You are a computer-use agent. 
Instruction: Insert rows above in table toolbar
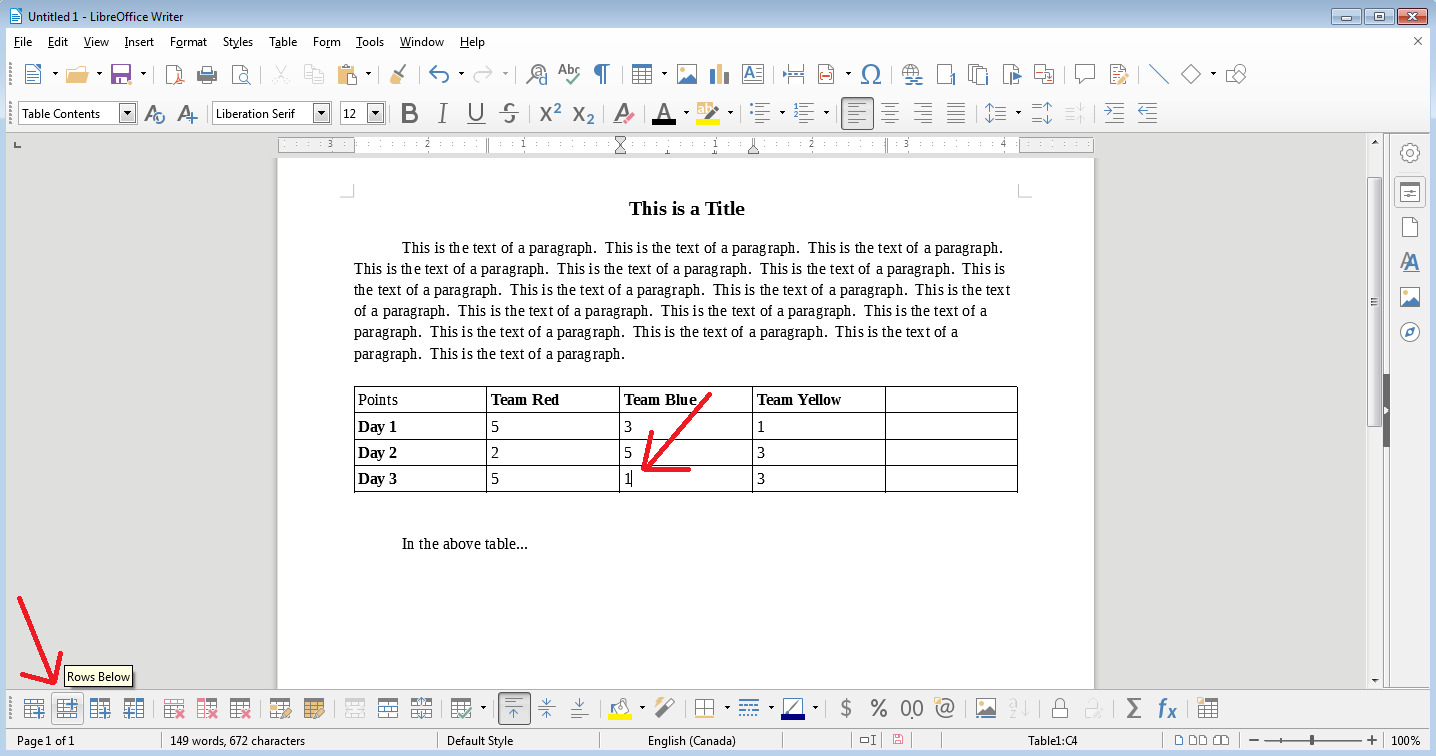[34, 709]
